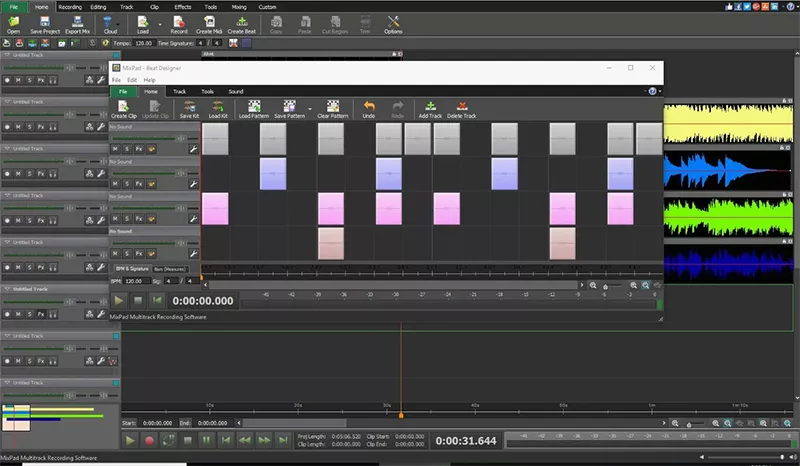The image size is (800, 466).
Task: Open Fx for the first beat track
Action: point(139,149)
